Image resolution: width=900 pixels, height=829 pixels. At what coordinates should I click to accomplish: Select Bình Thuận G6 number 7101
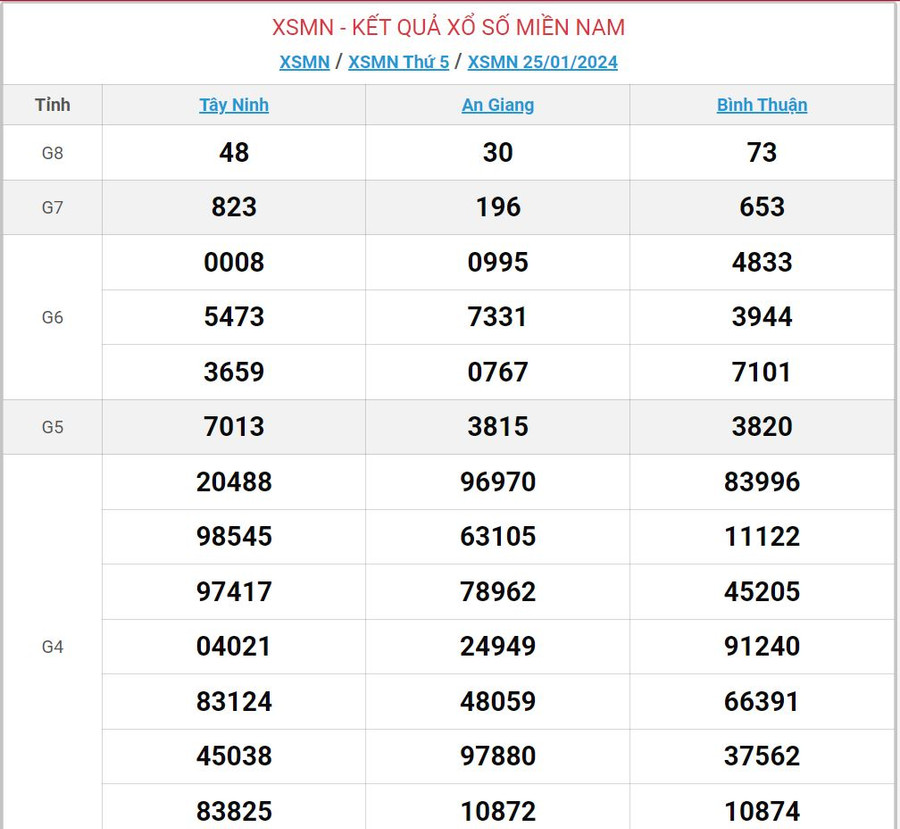(x=762, y=372)
